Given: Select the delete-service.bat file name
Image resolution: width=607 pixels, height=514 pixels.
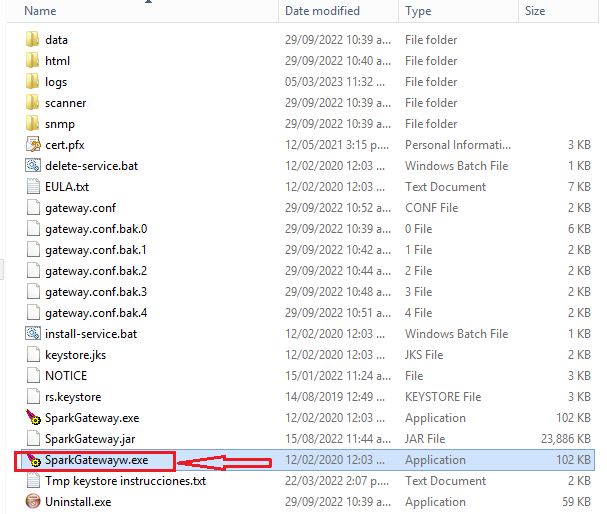Looking at the screenshot, I should 91,166.
